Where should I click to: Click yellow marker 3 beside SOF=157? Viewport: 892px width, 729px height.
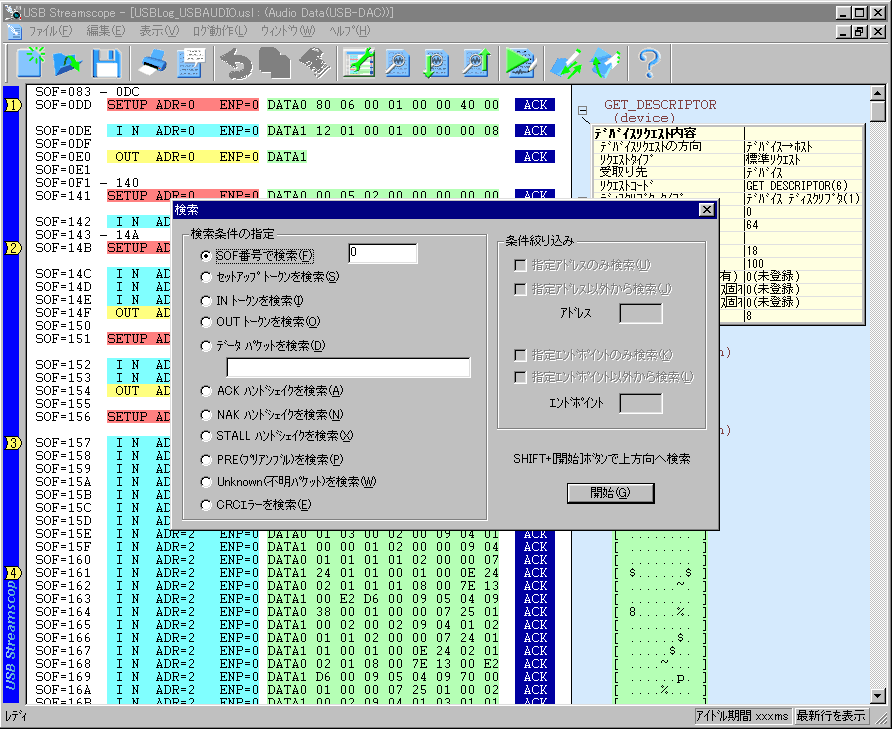pos(13,443)
